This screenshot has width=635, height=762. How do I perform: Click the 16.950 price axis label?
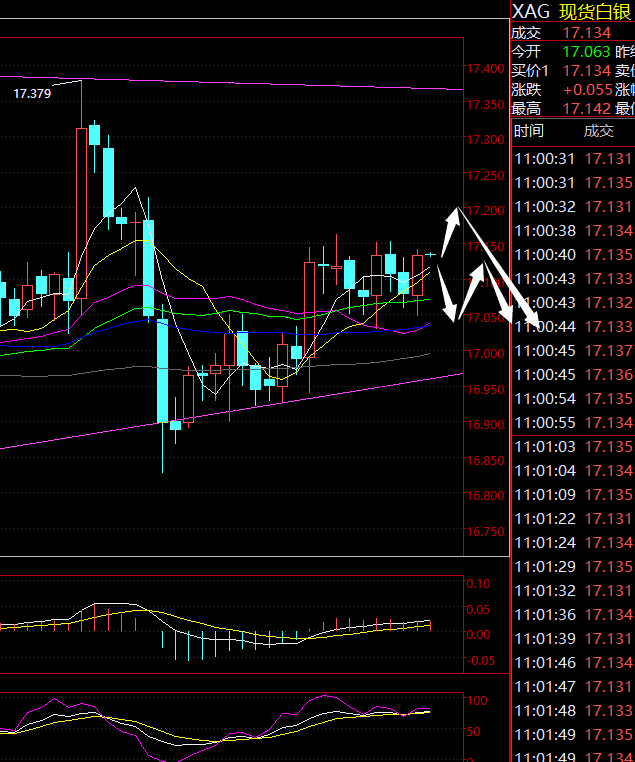click(x=485, y=389)
